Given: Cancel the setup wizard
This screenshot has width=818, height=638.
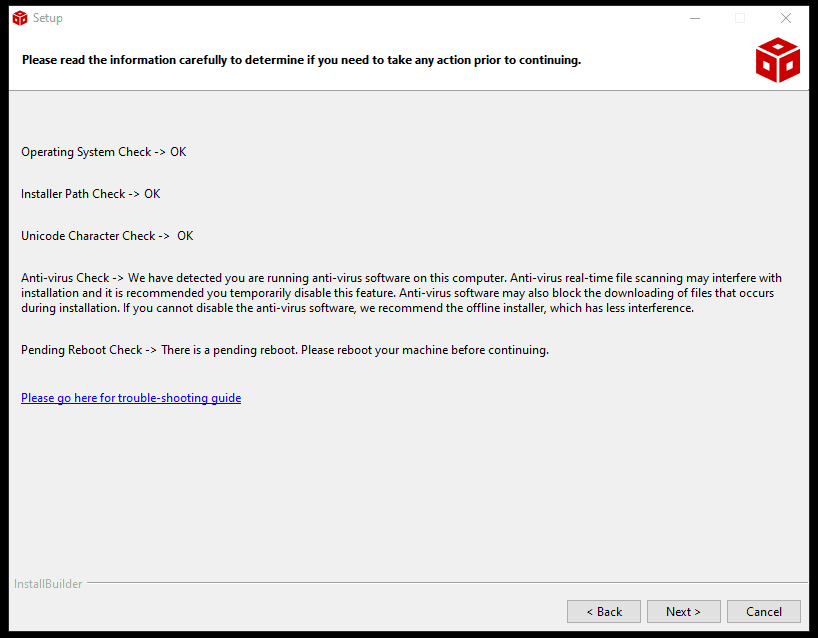Looking at the screenshot, I should [763, 611].
